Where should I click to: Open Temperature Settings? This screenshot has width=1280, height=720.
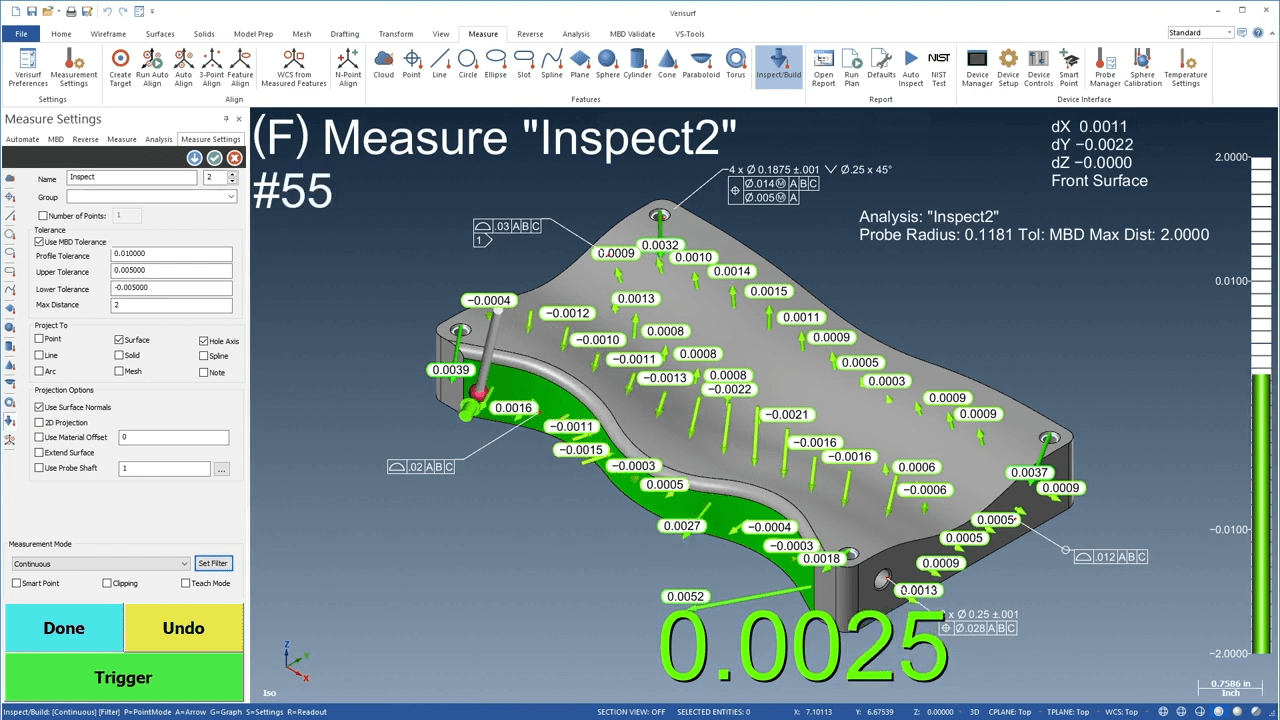tap(1185, 68)
